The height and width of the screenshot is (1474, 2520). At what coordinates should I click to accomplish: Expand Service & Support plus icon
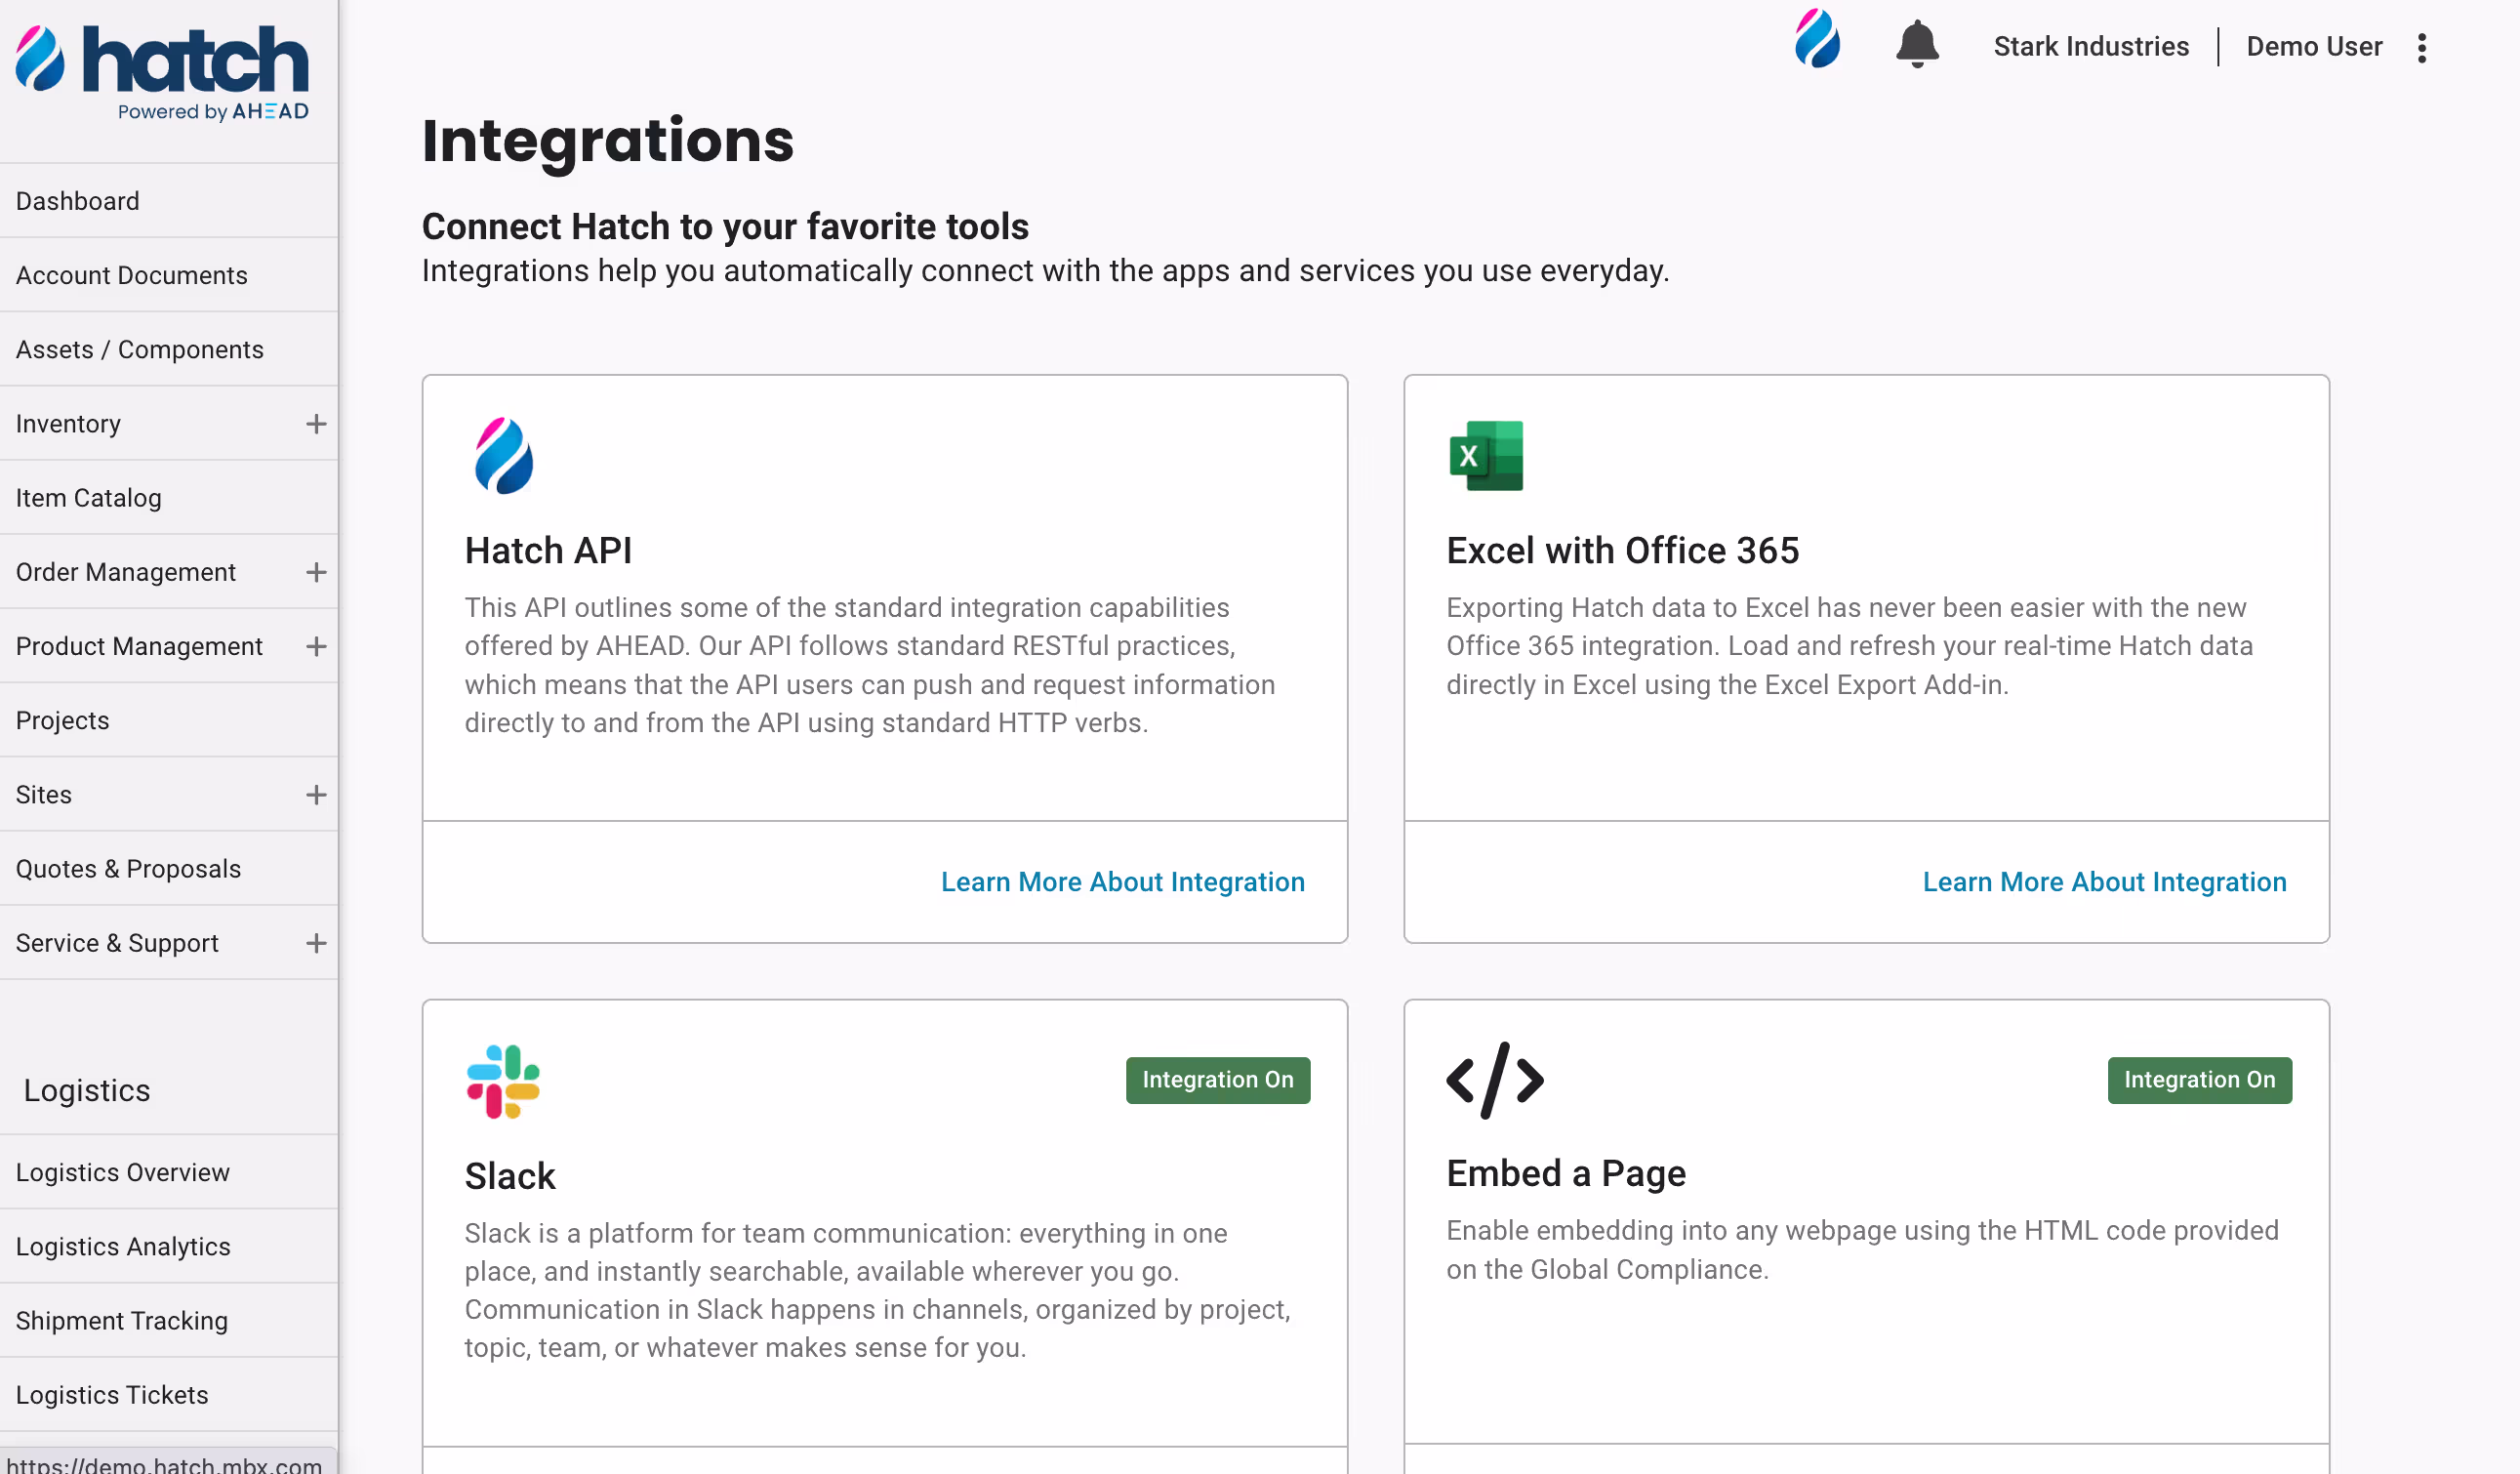(x=316, y=943)
